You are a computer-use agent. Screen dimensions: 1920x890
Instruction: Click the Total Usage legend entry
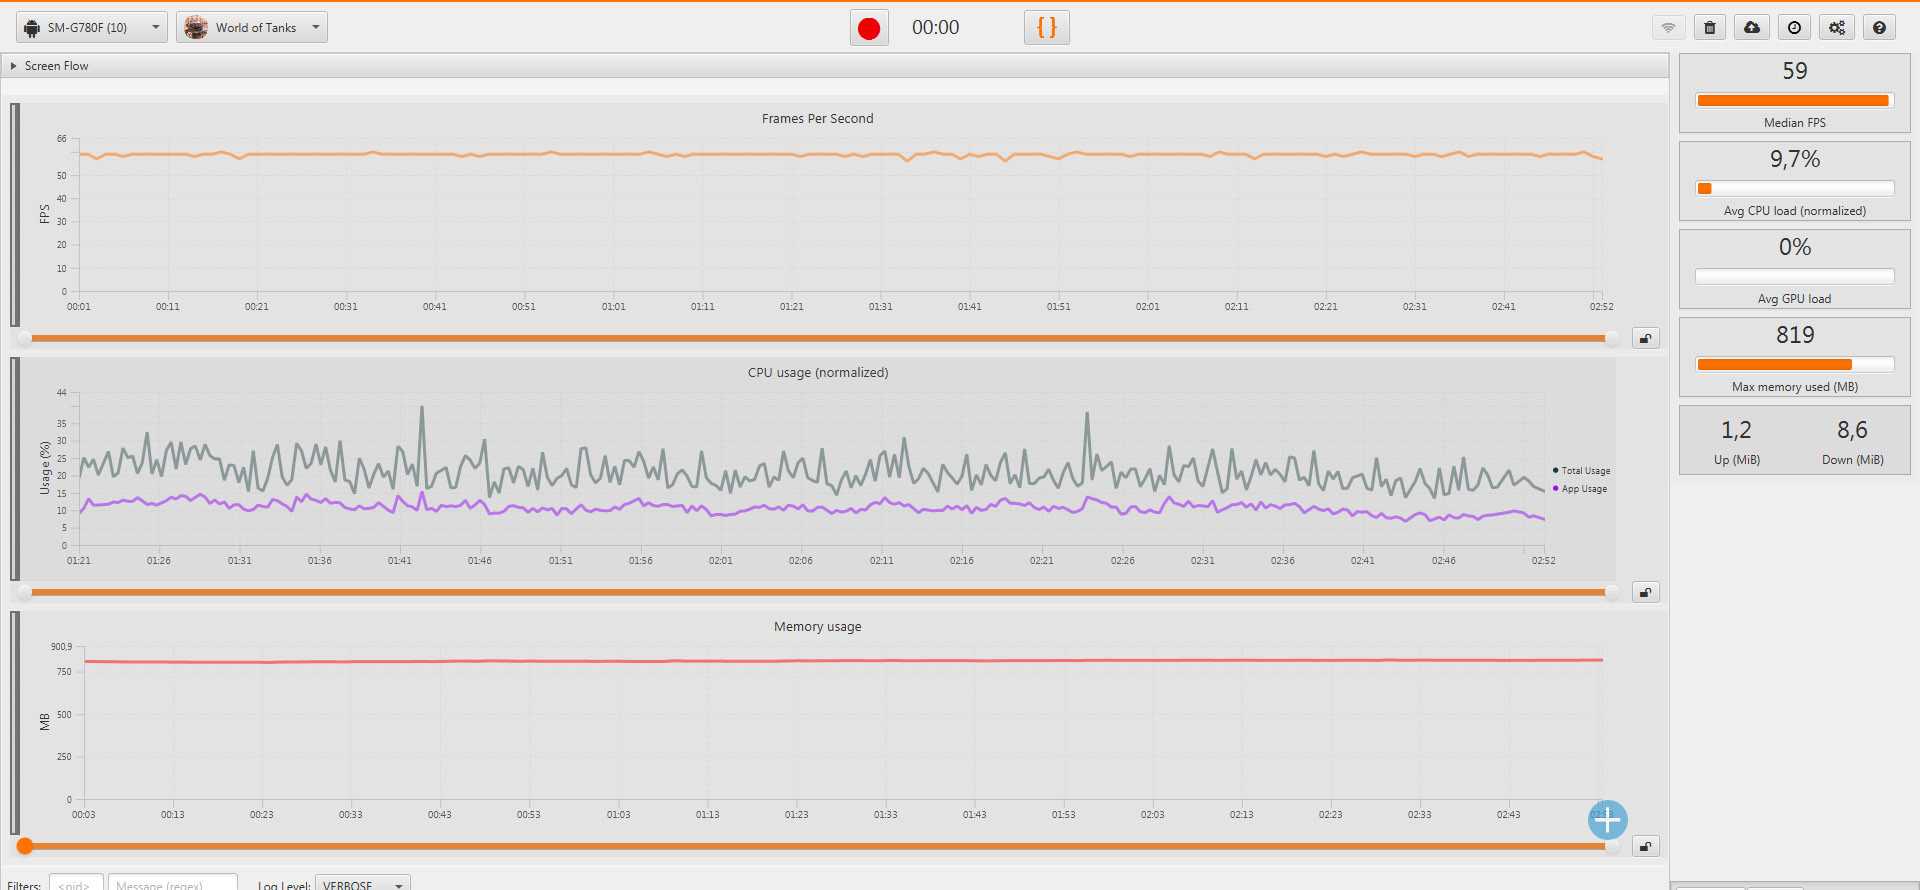point(1585,471)
